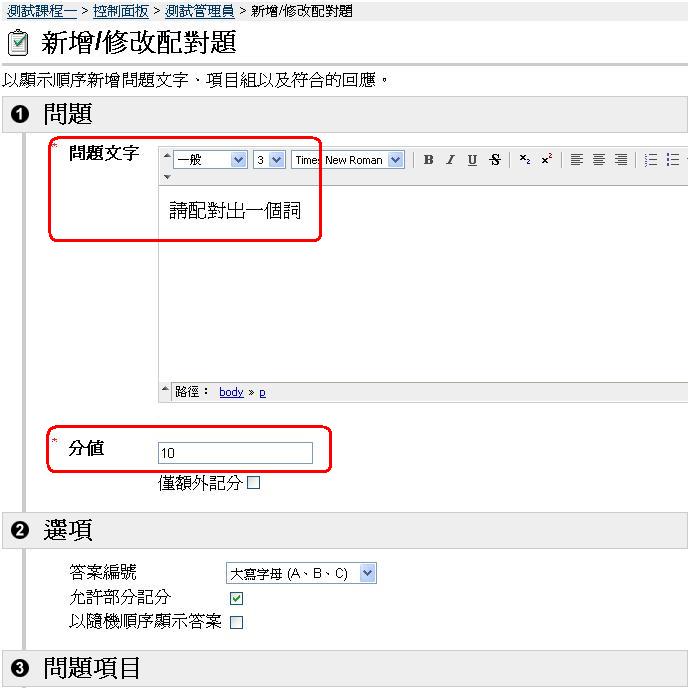The height and width of the screenshot is (688, 690).
Task: Apply italic formatting to text
Action: point(450,160)
